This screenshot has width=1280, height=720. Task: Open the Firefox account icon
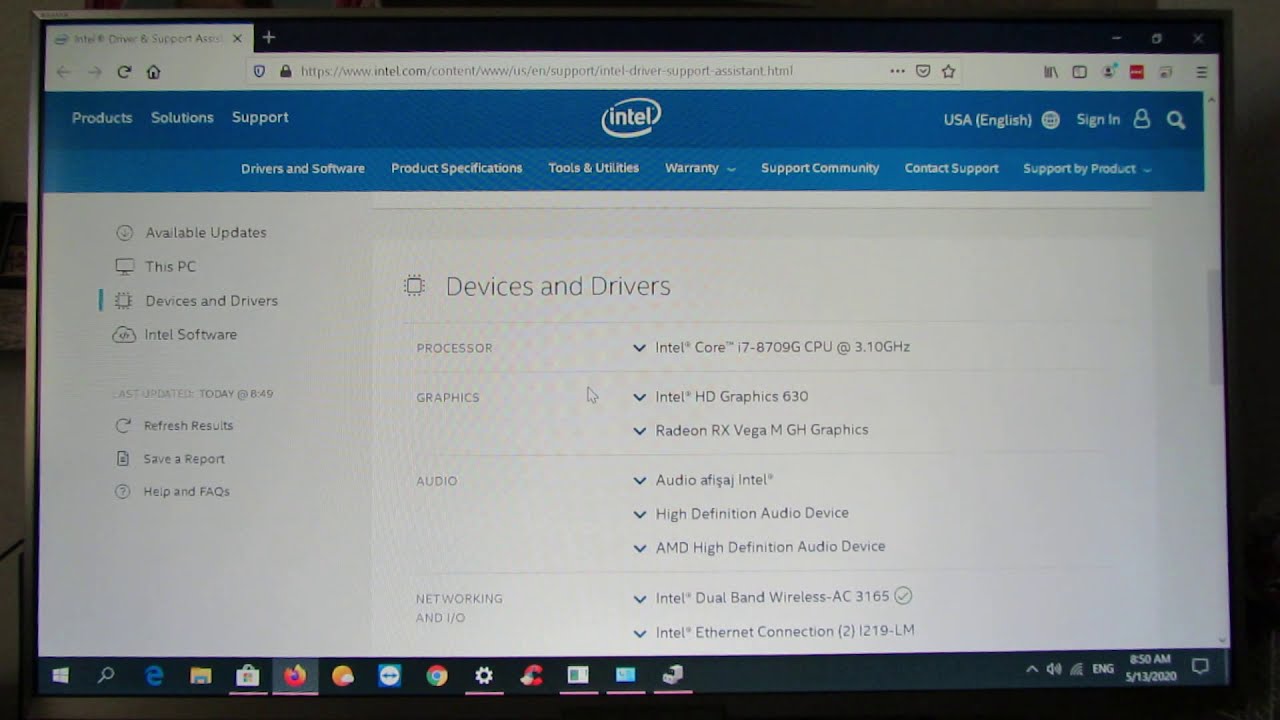(x=1108, y=72)
